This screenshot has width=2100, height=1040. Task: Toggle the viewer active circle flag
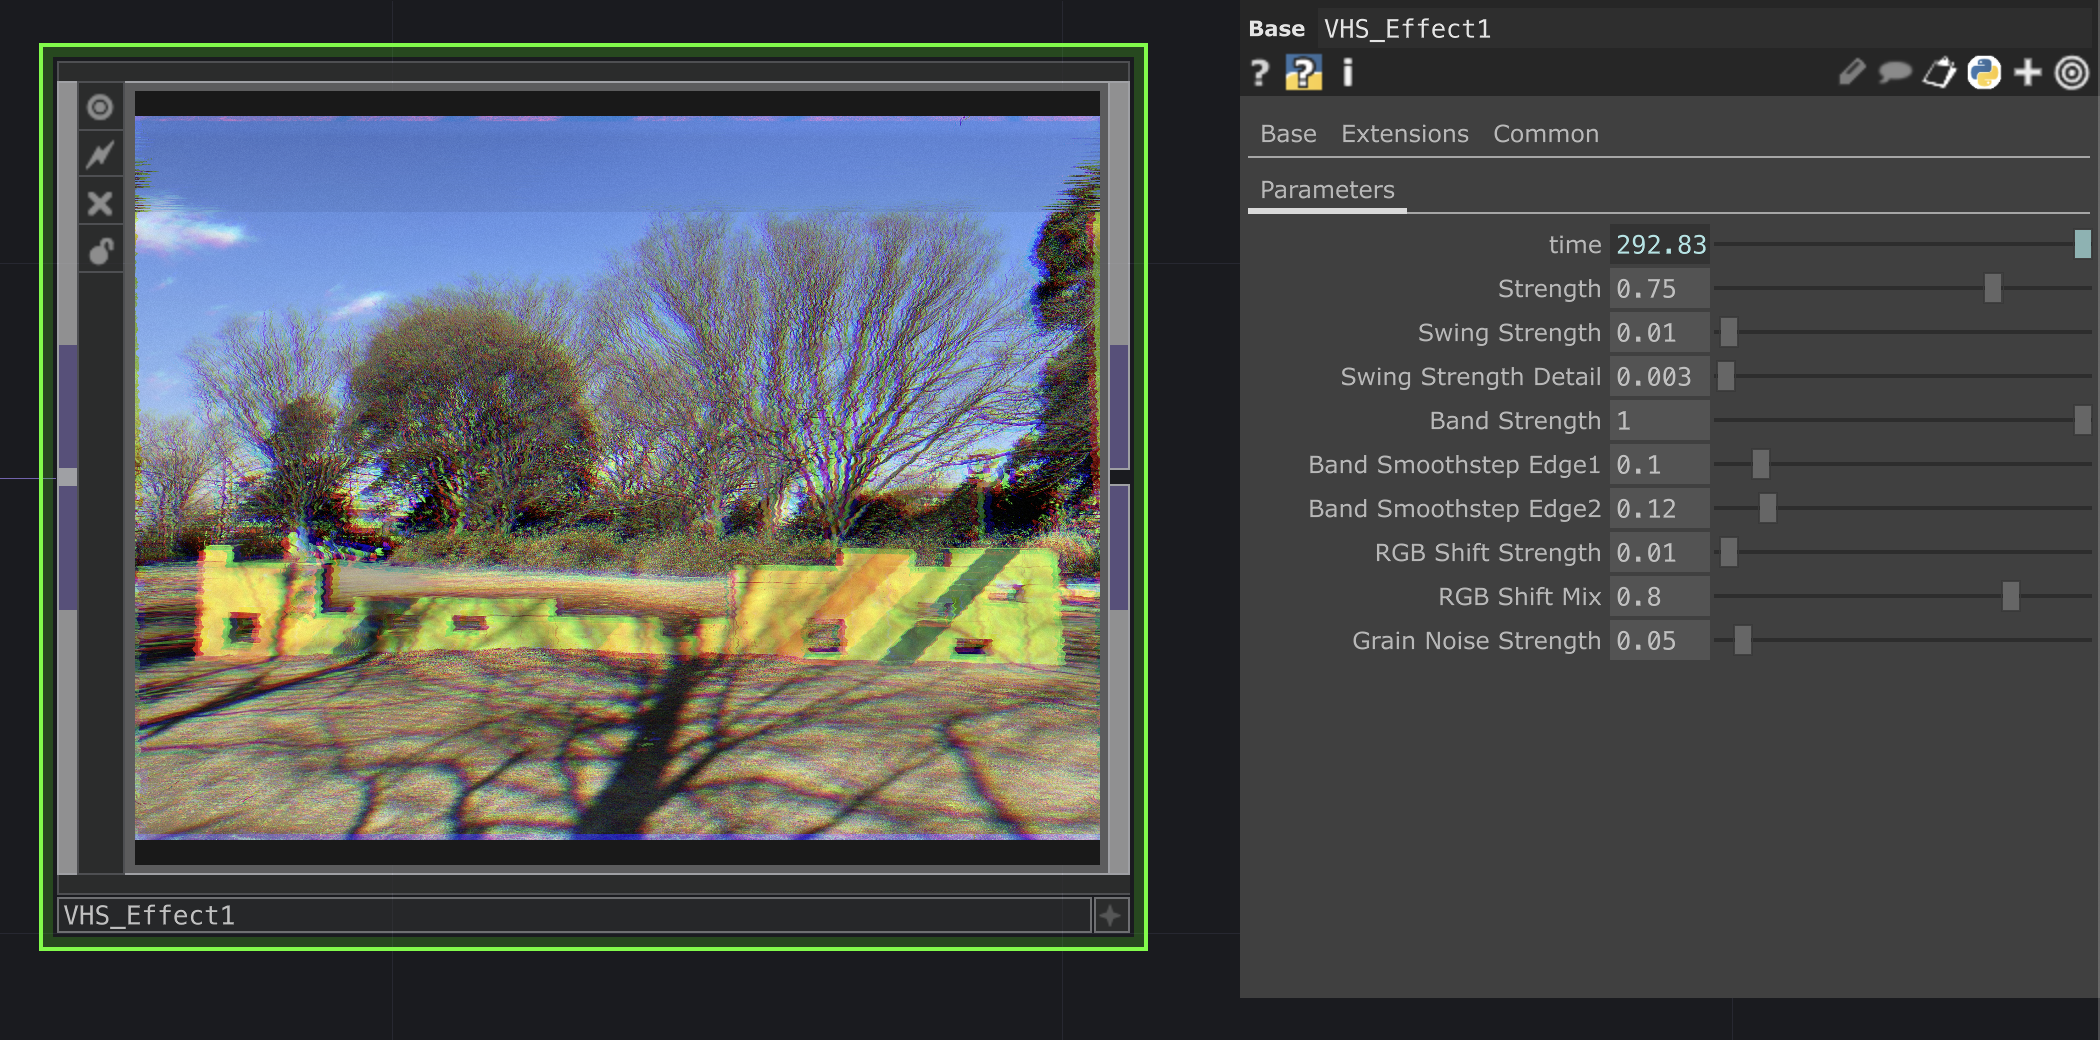click(x=100, y=107)
